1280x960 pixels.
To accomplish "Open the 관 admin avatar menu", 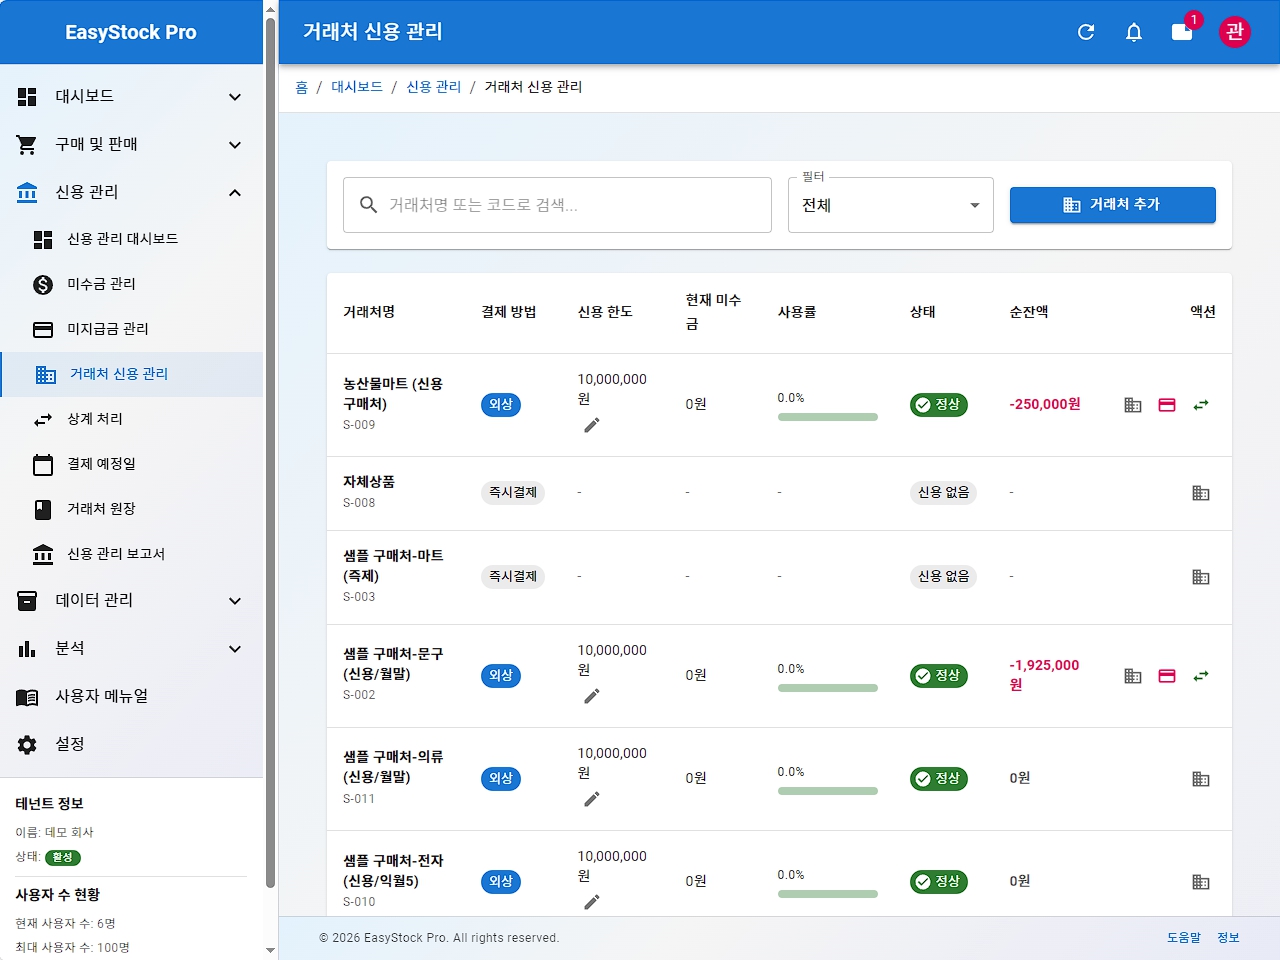I will [1235, 32].
